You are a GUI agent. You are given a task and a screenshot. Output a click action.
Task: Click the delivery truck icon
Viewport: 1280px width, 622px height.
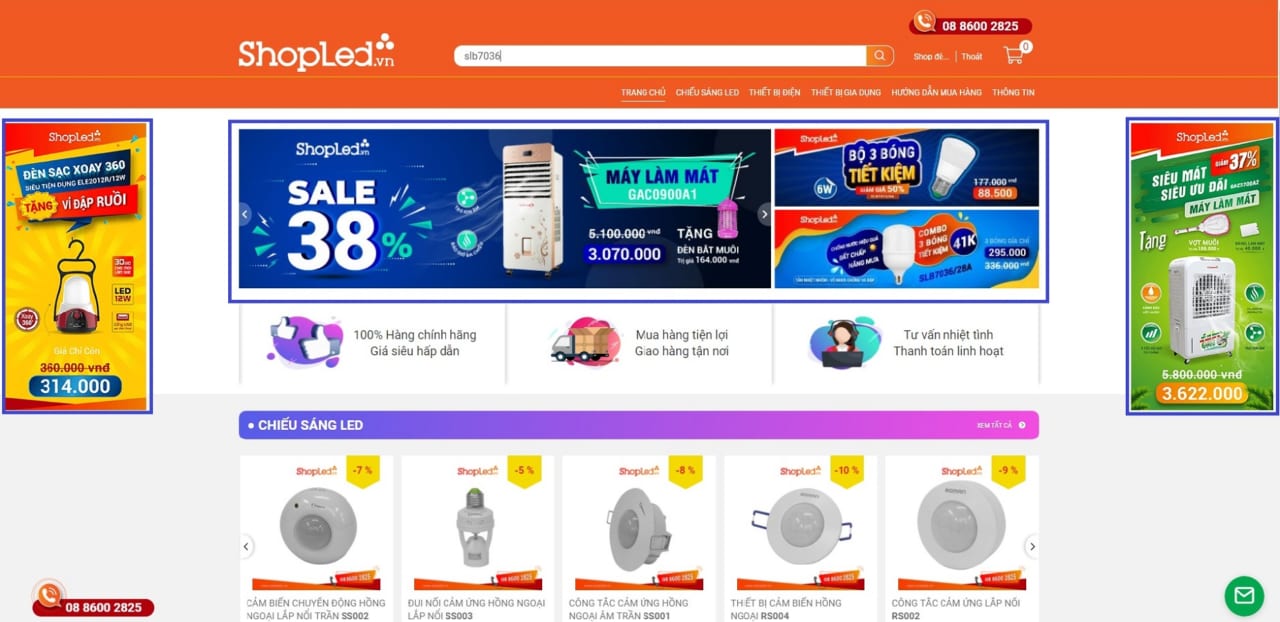click(x=584, y=343)
